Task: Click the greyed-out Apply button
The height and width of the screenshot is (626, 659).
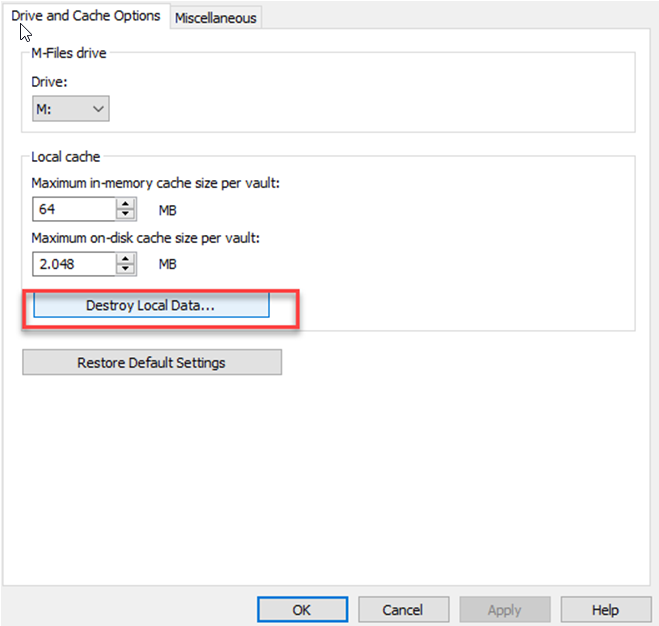Action: coord(504,609)
